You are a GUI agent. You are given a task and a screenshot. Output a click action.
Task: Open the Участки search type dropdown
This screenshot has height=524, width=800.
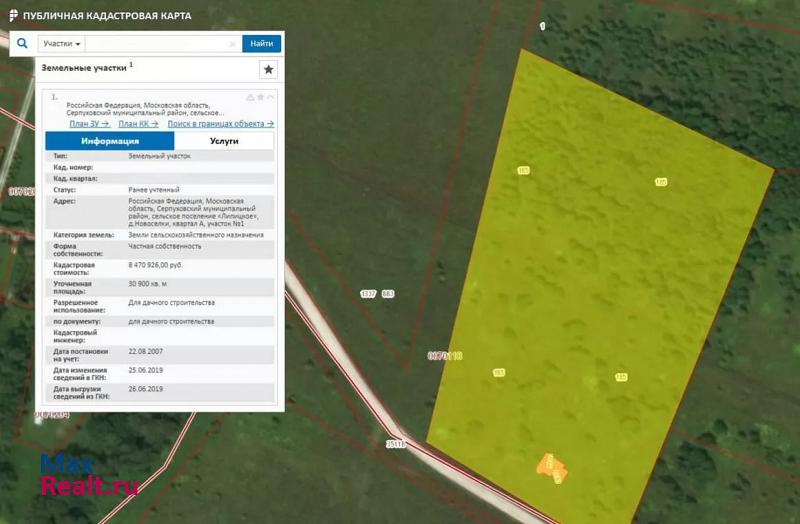pyautogui.click(x=63, y=44)
